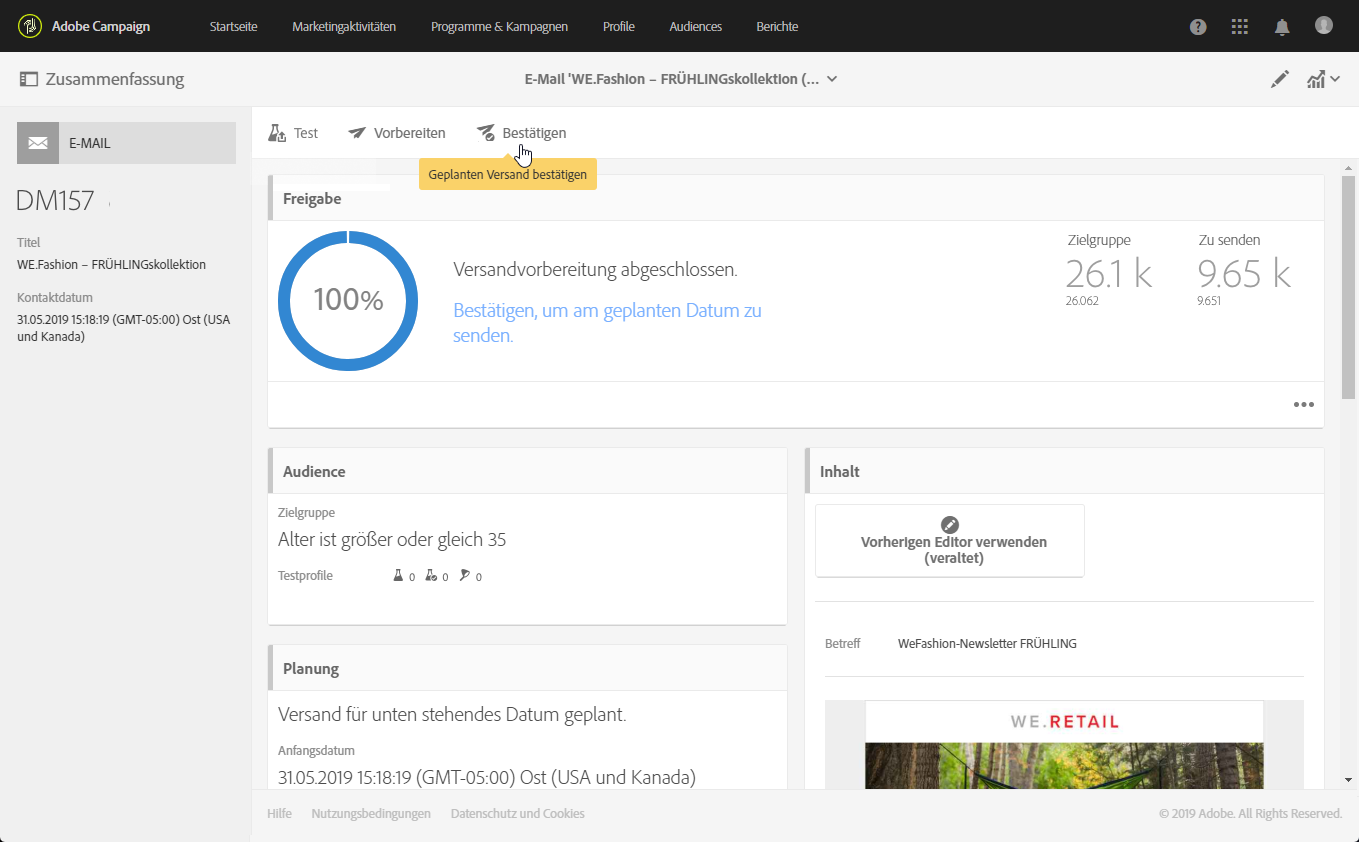Open Programme & Kampagnen menu
This screenshot has width=1359, height=842.
pyautogui.click(x=499, y=27)
